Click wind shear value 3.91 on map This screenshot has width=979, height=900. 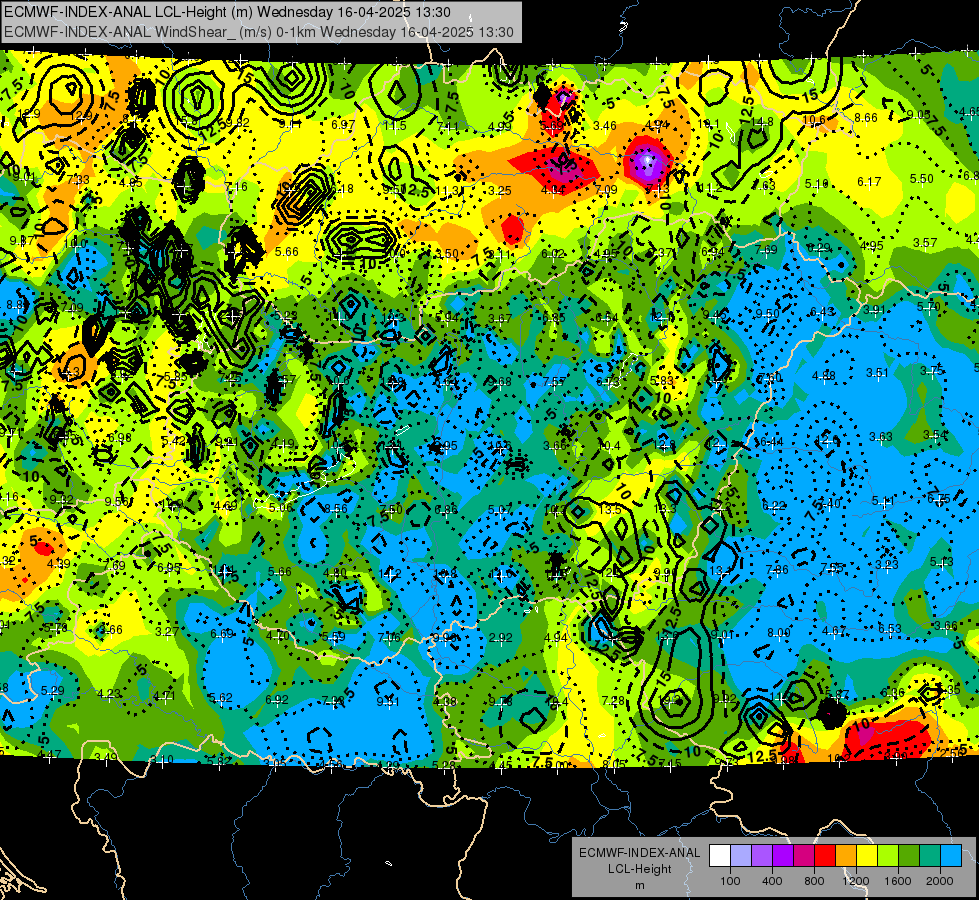[875, 310]
